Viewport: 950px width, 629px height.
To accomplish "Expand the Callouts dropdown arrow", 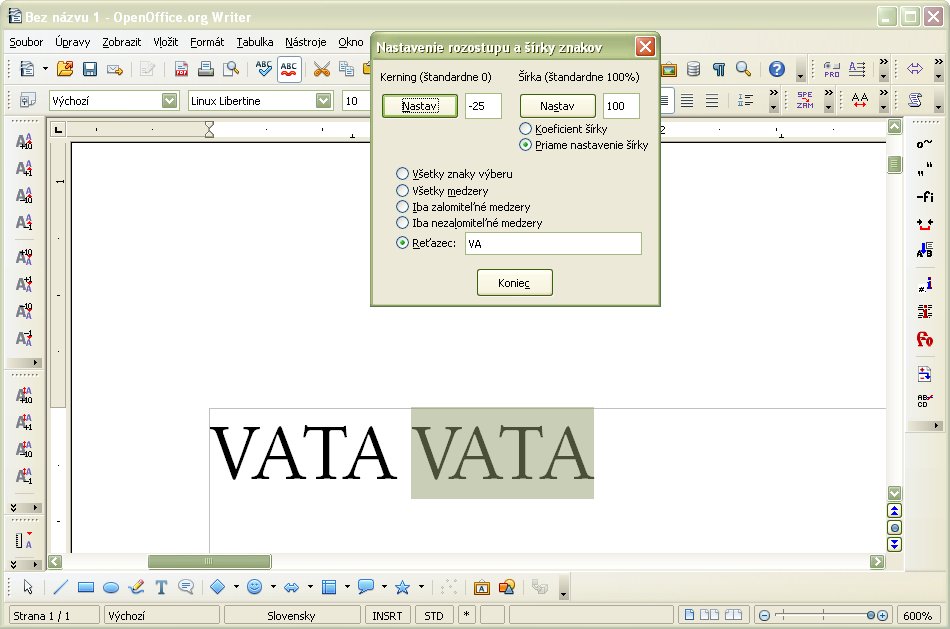I will click(384, 587).
